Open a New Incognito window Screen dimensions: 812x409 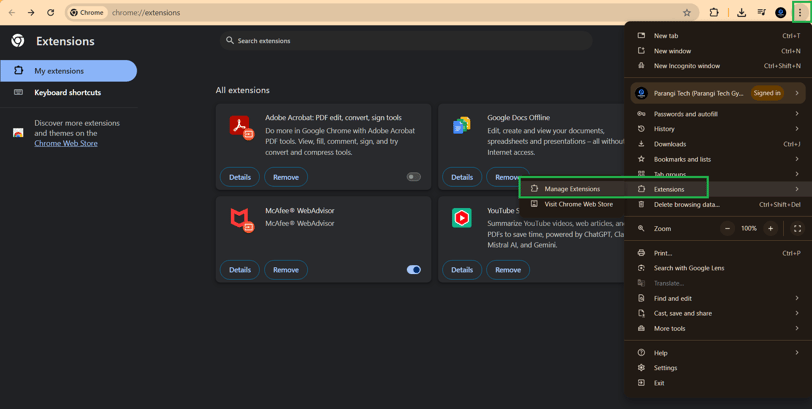point(718,66)
